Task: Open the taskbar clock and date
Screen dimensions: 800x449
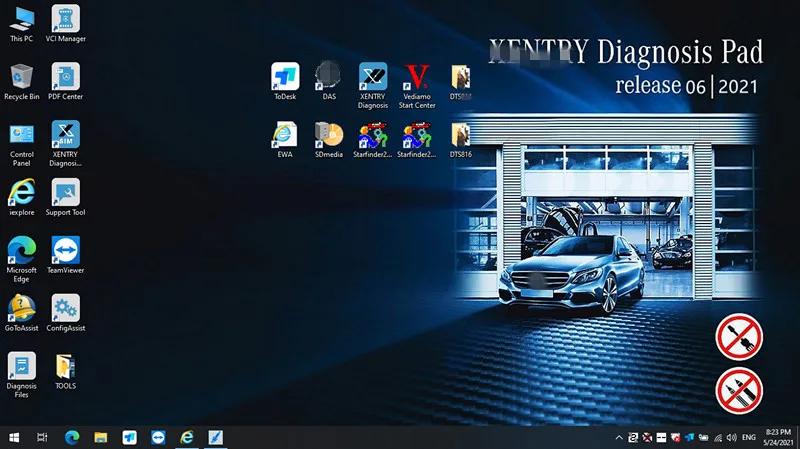Action: point(778,437)
